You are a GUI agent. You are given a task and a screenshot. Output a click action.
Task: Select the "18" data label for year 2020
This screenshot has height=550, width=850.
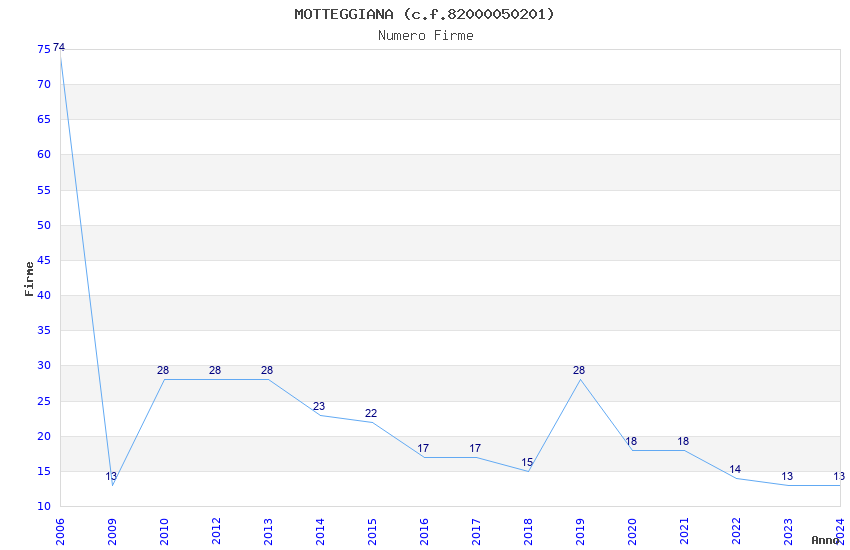(631, 442)
